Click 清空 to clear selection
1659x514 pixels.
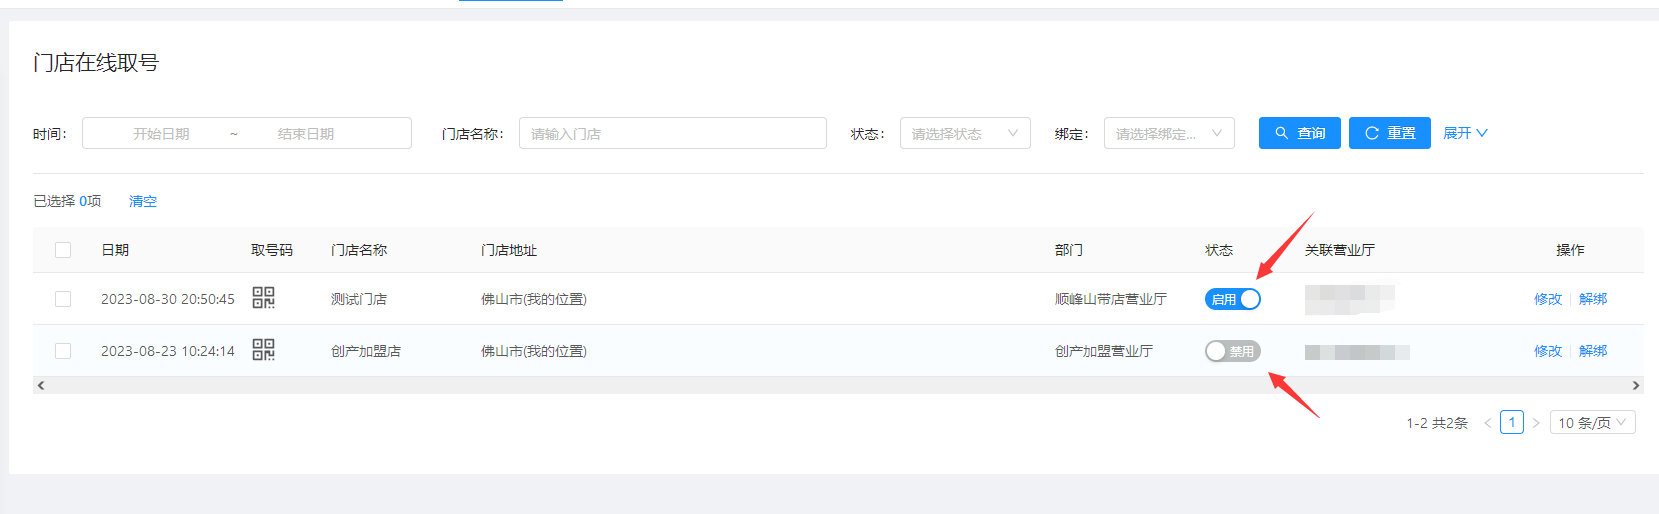(x=143, y=201)
